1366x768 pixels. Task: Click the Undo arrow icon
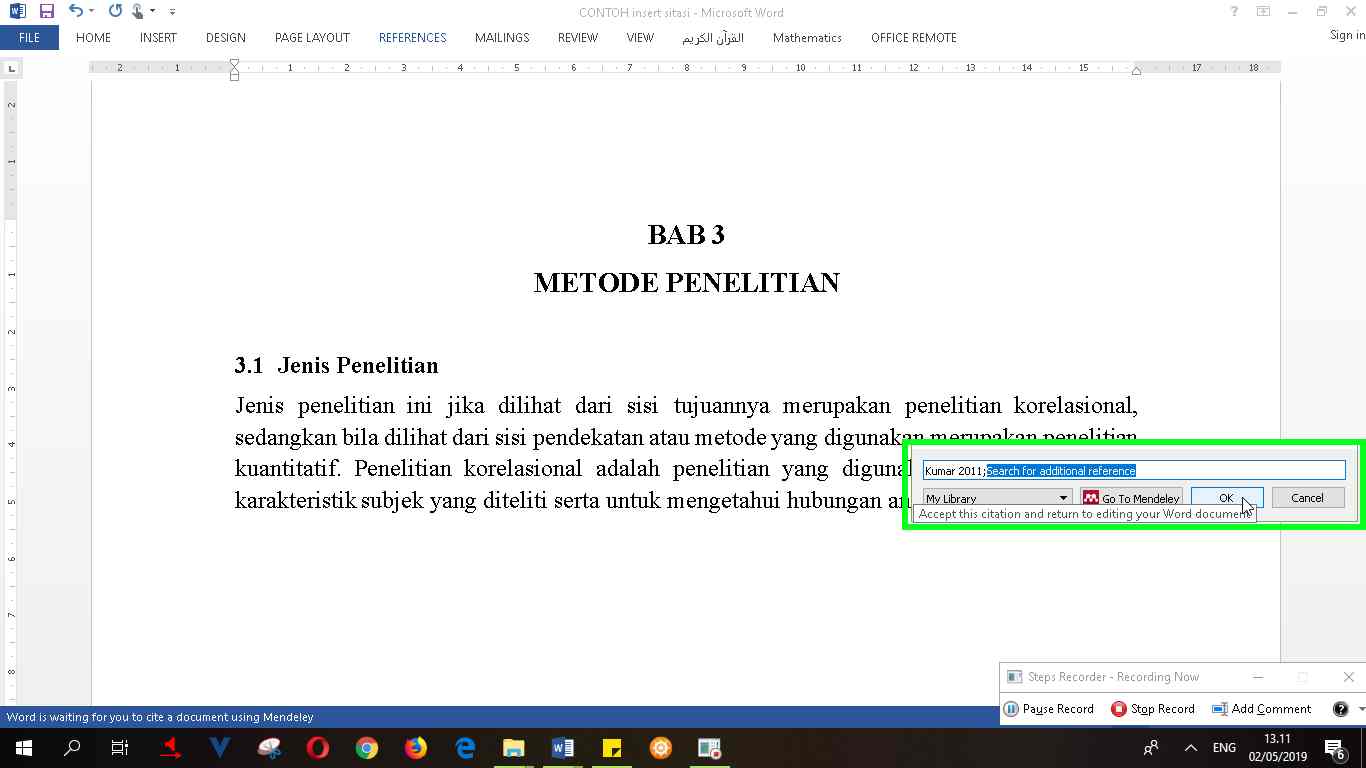[x=76, y=12]
